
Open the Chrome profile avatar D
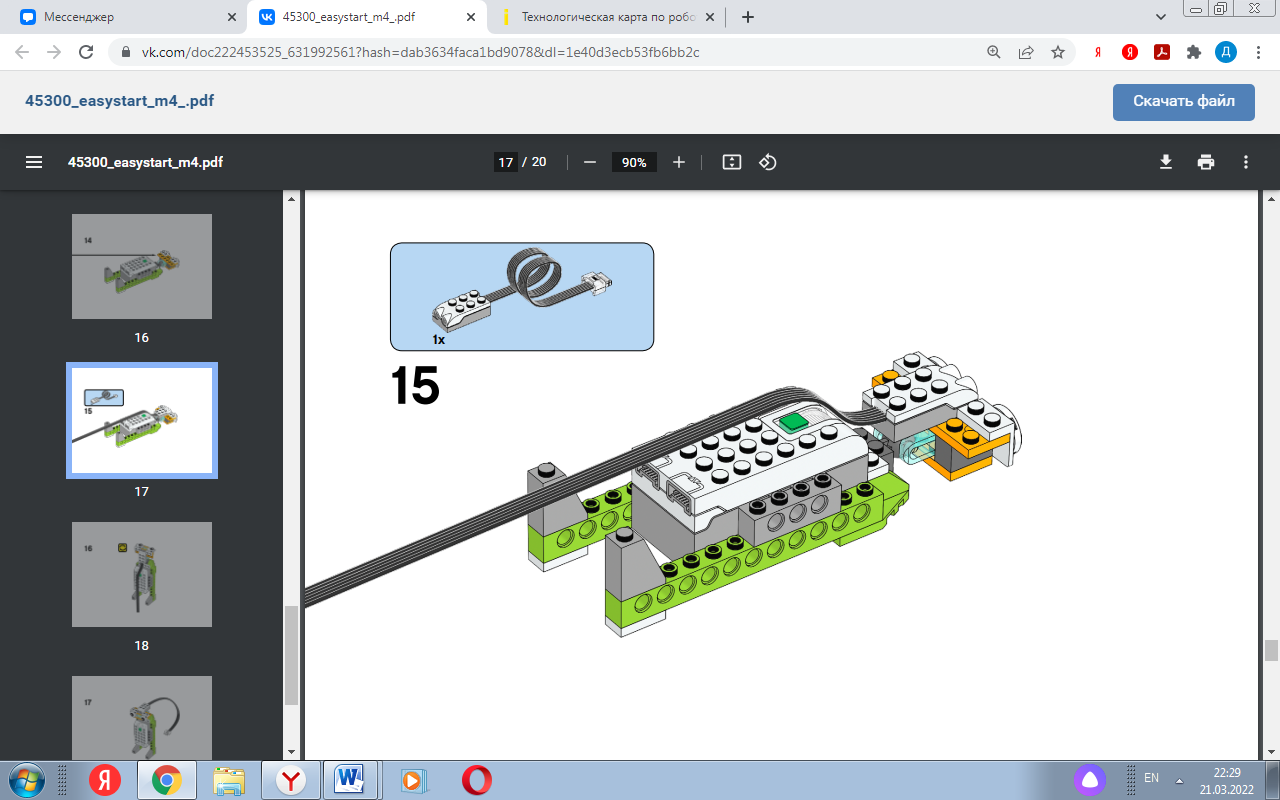click(x=1226, y=52)
